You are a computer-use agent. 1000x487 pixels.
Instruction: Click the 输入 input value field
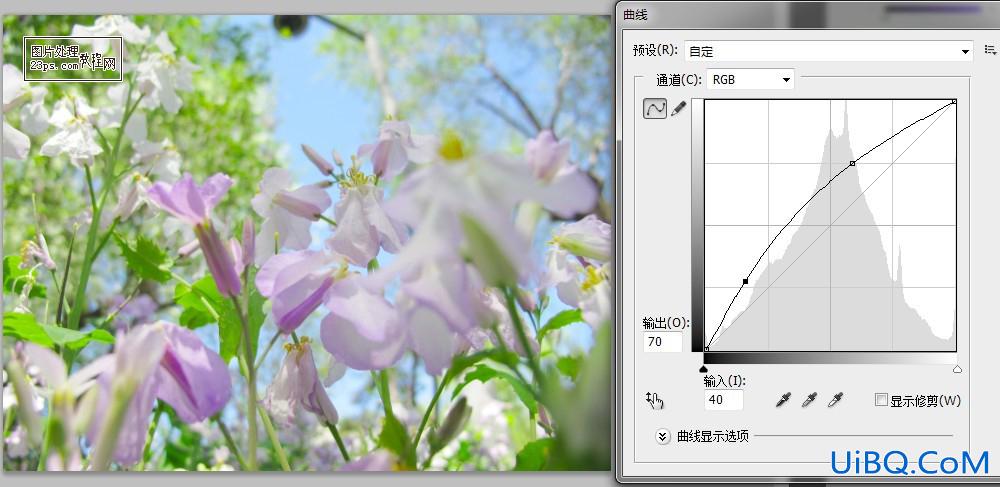tap(724, 400)
